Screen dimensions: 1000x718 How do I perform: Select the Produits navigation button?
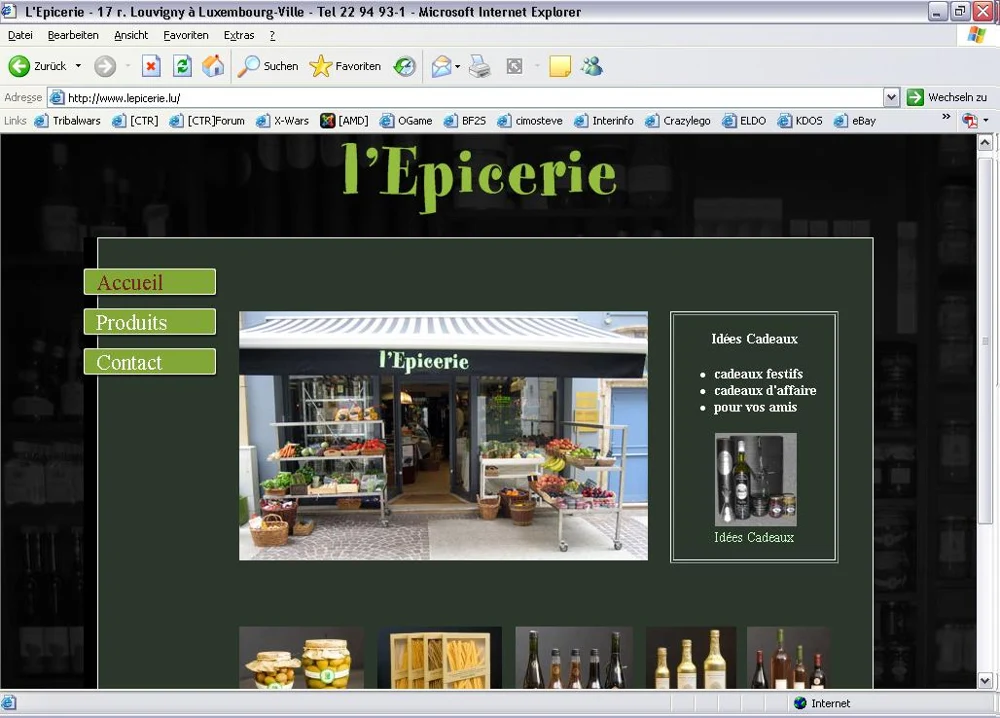(x=150, y=321)
